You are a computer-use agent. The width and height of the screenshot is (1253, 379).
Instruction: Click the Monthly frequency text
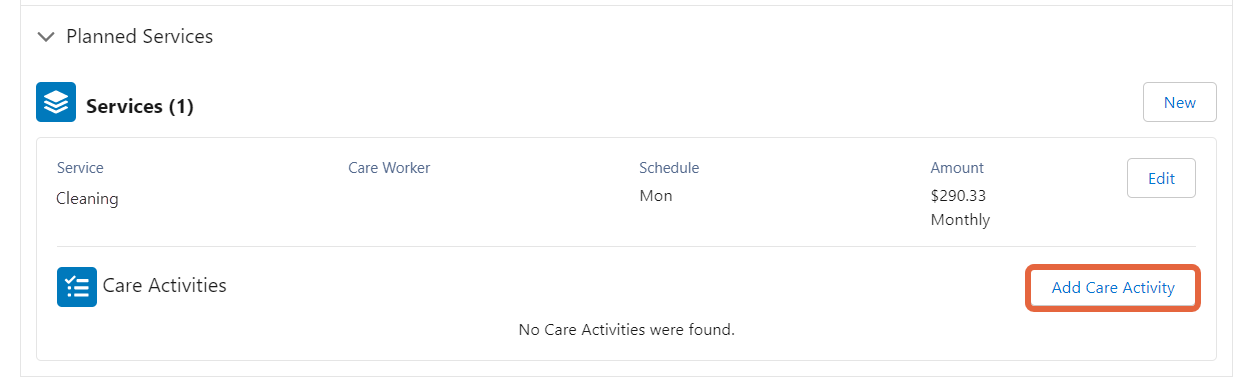tap(960, 219)
